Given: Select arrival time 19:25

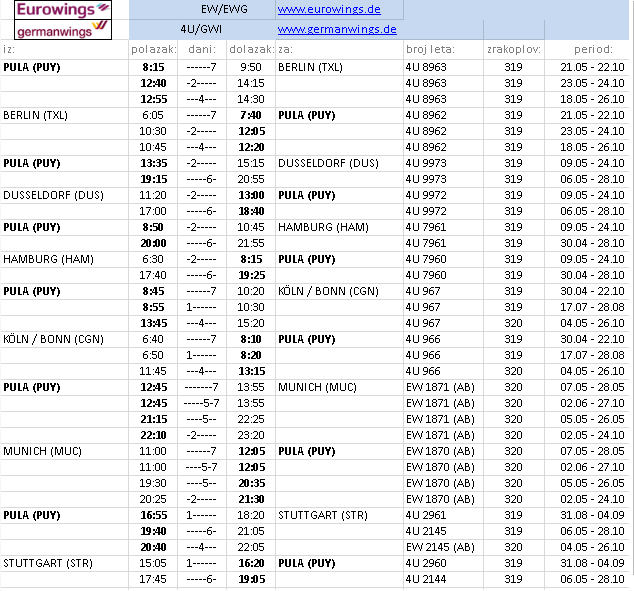Looking at the screenshot, I should (x=251, y=275).
